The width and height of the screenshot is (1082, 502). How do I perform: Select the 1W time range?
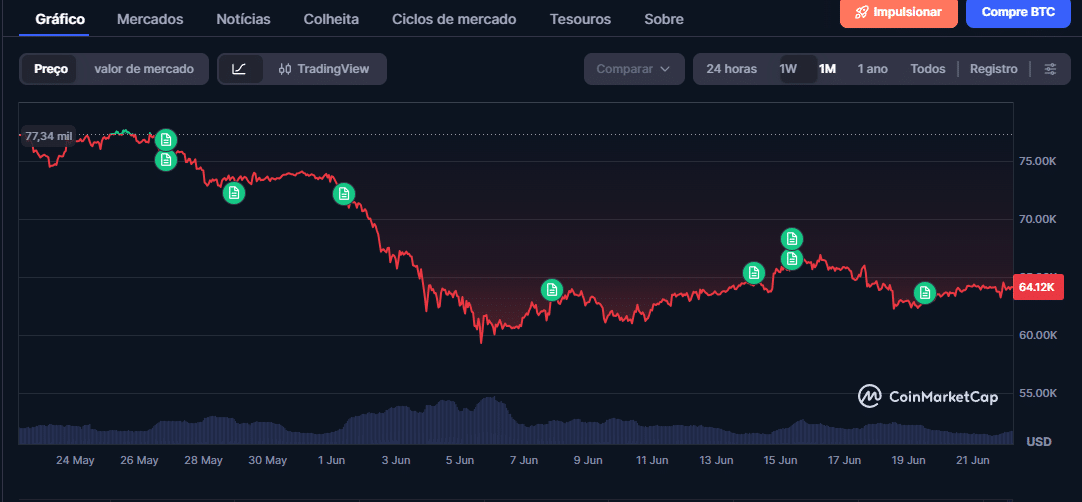(x=788, y=69)
